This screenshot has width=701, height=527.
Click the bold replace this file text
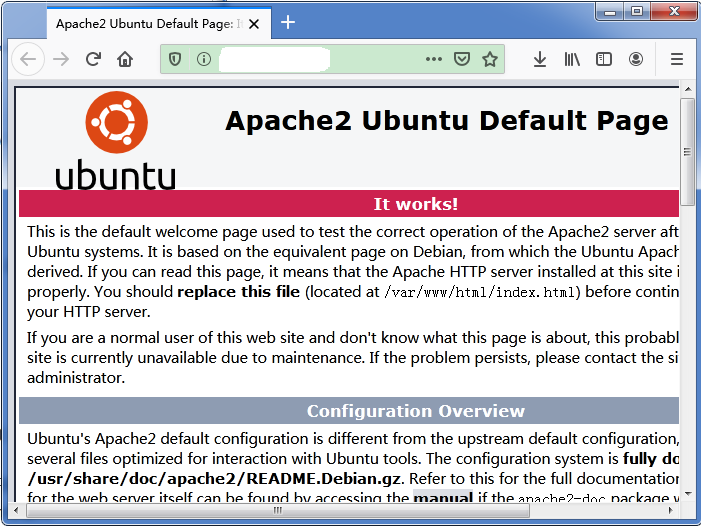[x=238, y=292]
